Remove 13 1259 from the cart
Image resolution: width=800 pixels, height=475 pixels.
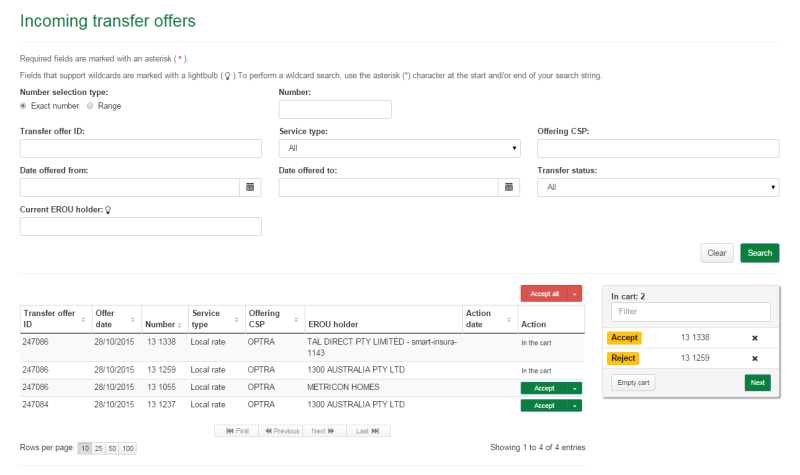[755, 358]
